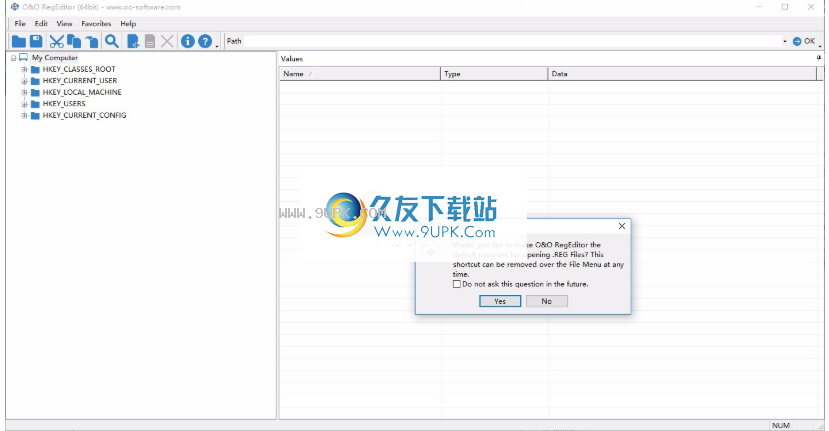Collapse the My Computer tree node
Screen dimensions: 829x431
pos(14,58)
